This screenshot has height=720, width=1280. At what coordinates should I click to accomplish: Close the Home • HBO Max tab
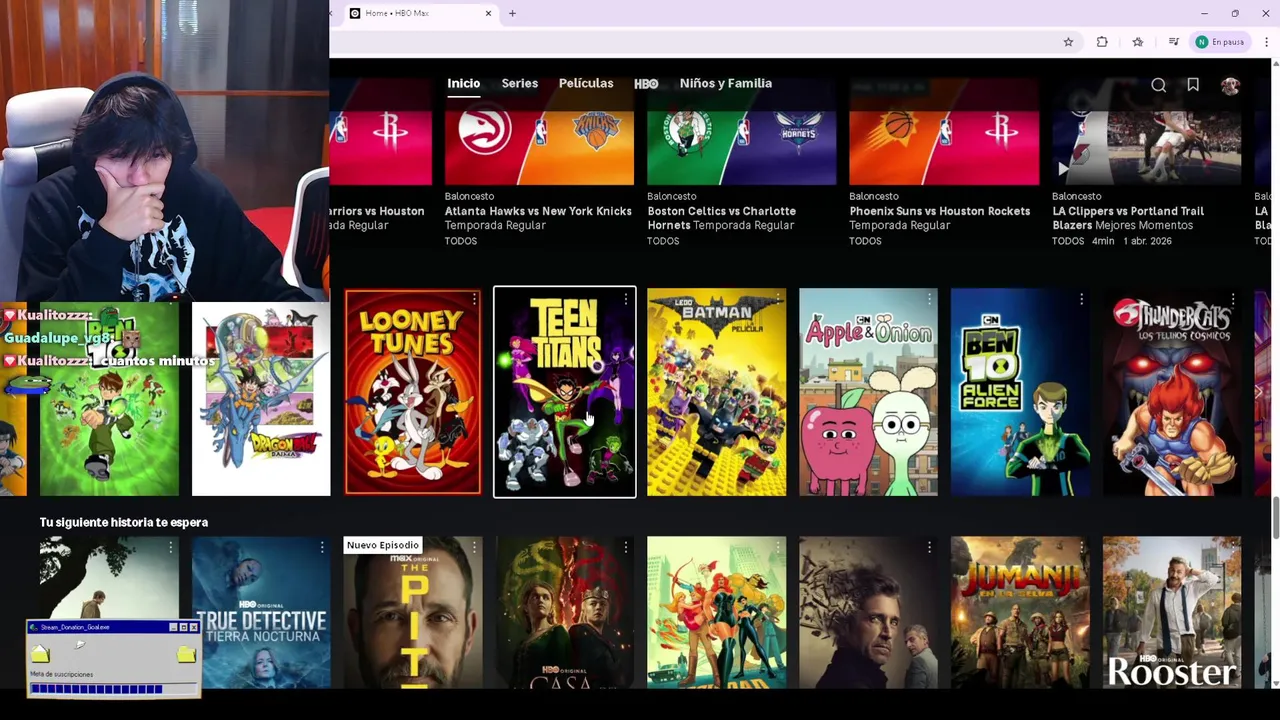pyautogui.click(x=488, y=13)
